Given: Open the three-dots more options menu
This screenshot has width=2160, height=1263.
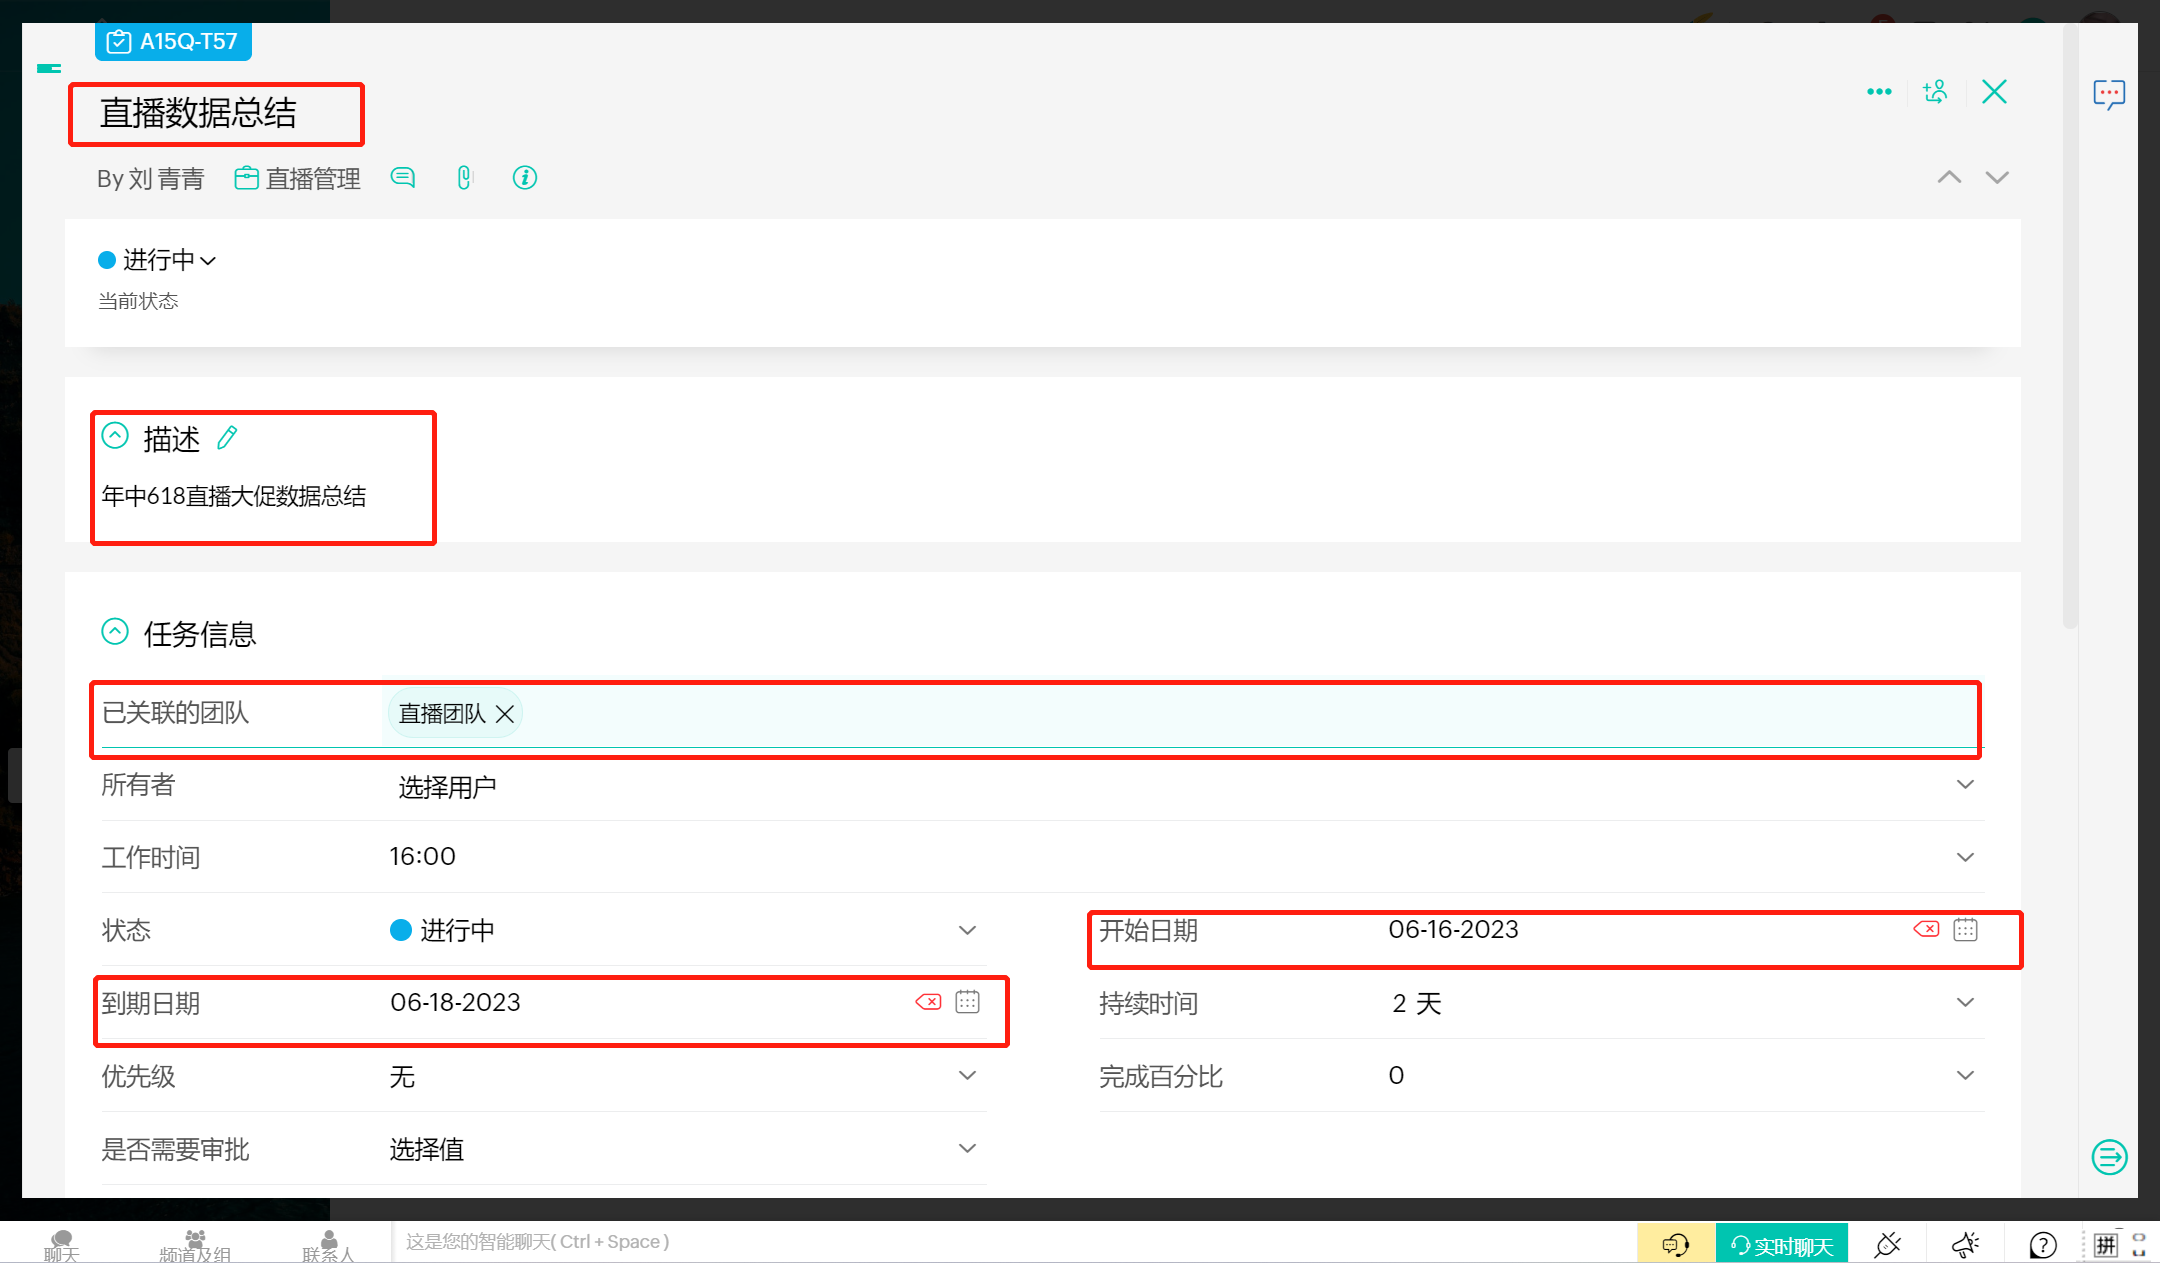Looking at the screenshot, I should (1879, 92).
